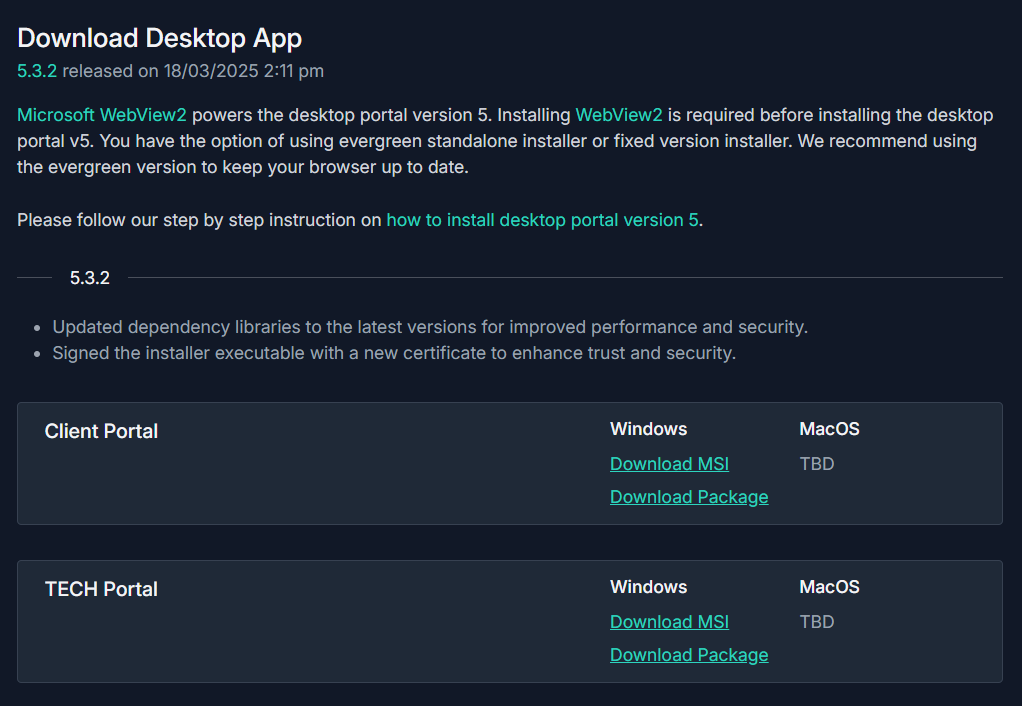This screenshot has height=706, width=1022.
Task: Click the MacOS label in Client Portal card
Action: tap(829, 429)
